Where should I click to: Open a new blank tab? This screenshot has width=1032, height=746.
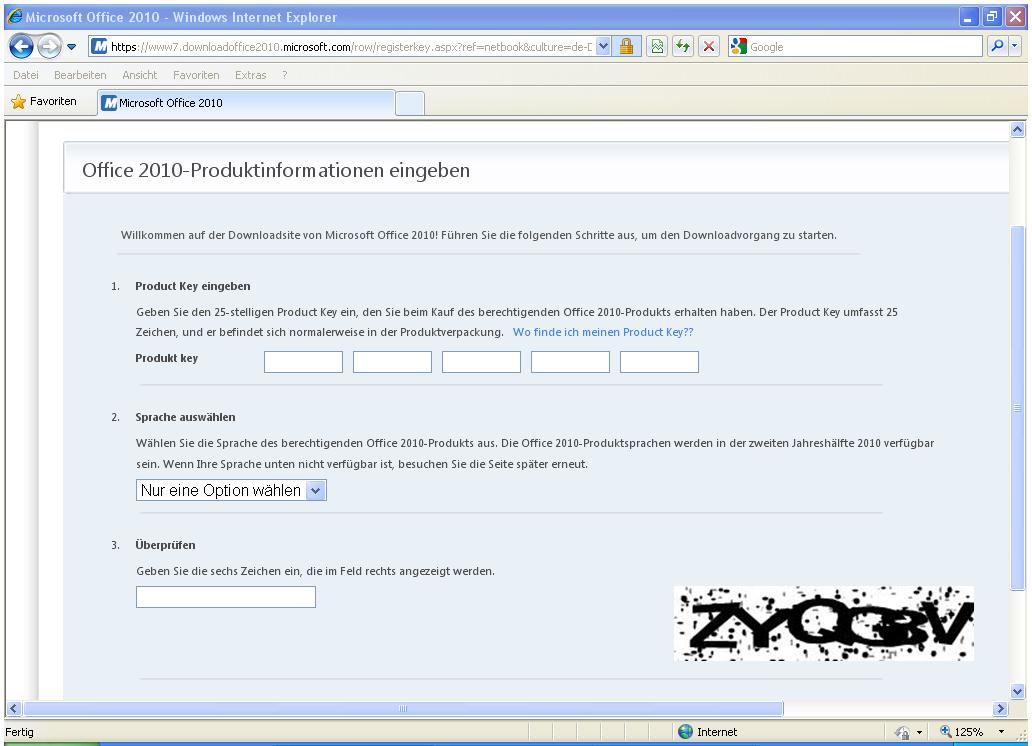pyautogui.click(x=409, y=104)
